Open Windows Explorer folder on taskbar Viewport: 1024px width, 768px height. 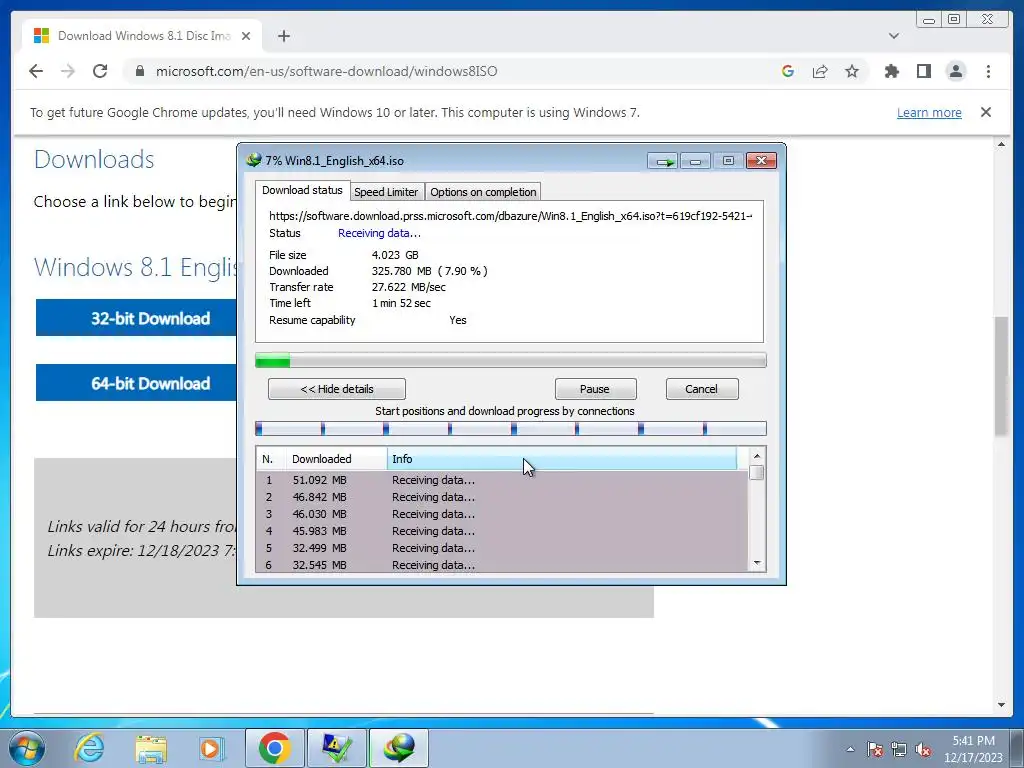(151, 748)
